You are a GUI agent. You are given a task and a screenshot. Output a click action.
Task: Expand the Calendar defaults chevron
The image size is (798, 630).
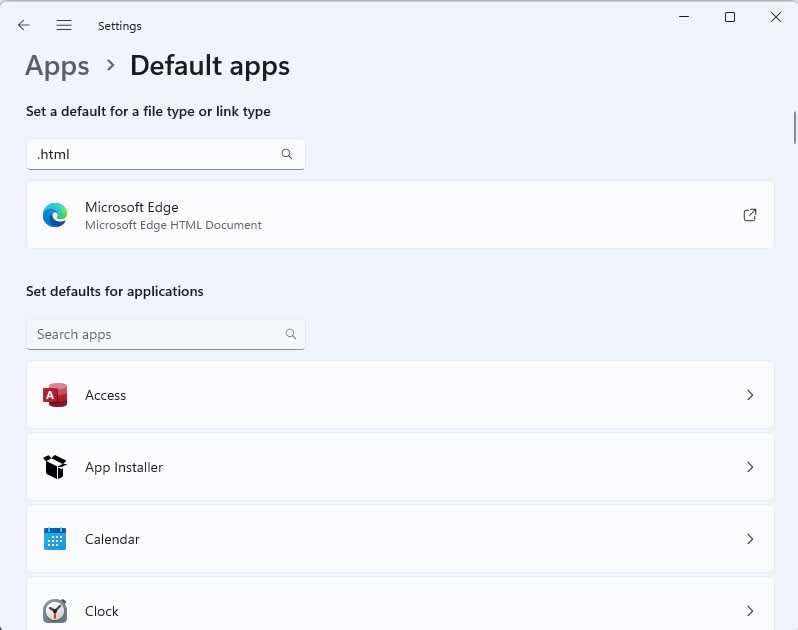click(x=750, y=539)
